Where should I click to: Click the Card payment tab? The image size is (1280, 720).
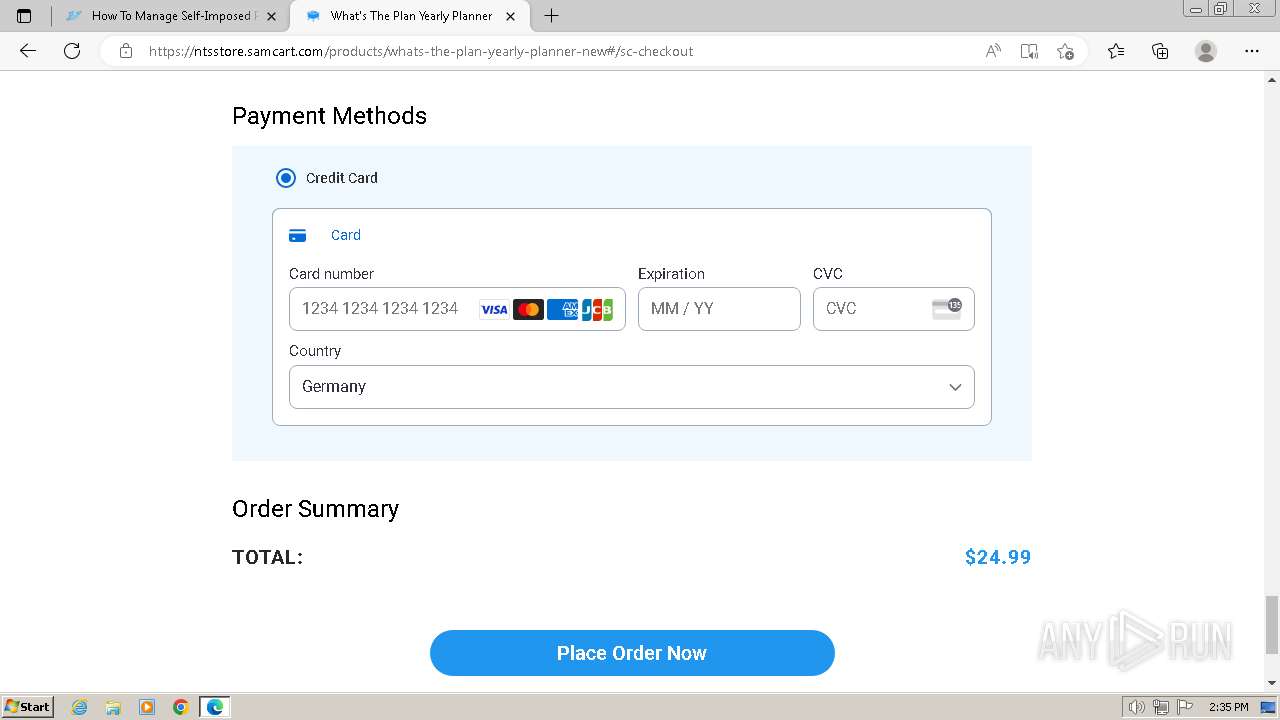click(x=325, y=235)
